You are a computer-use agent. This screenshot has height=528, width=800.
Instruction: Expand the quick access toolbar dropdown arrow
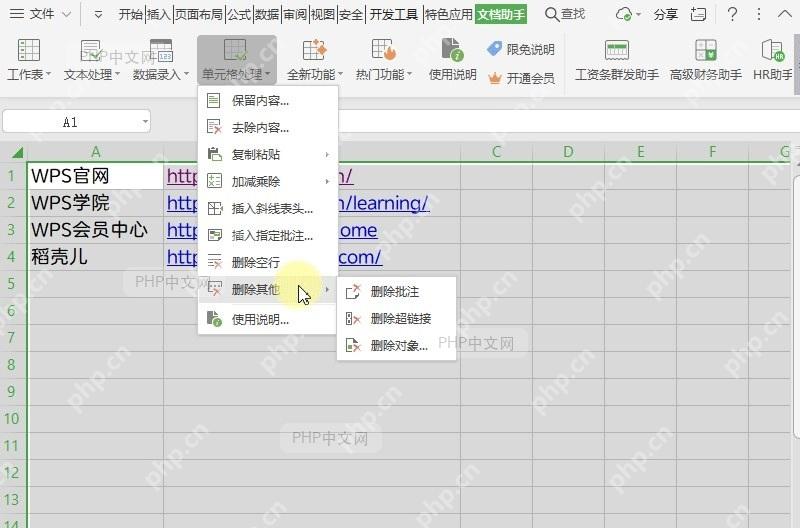point(98,15)
